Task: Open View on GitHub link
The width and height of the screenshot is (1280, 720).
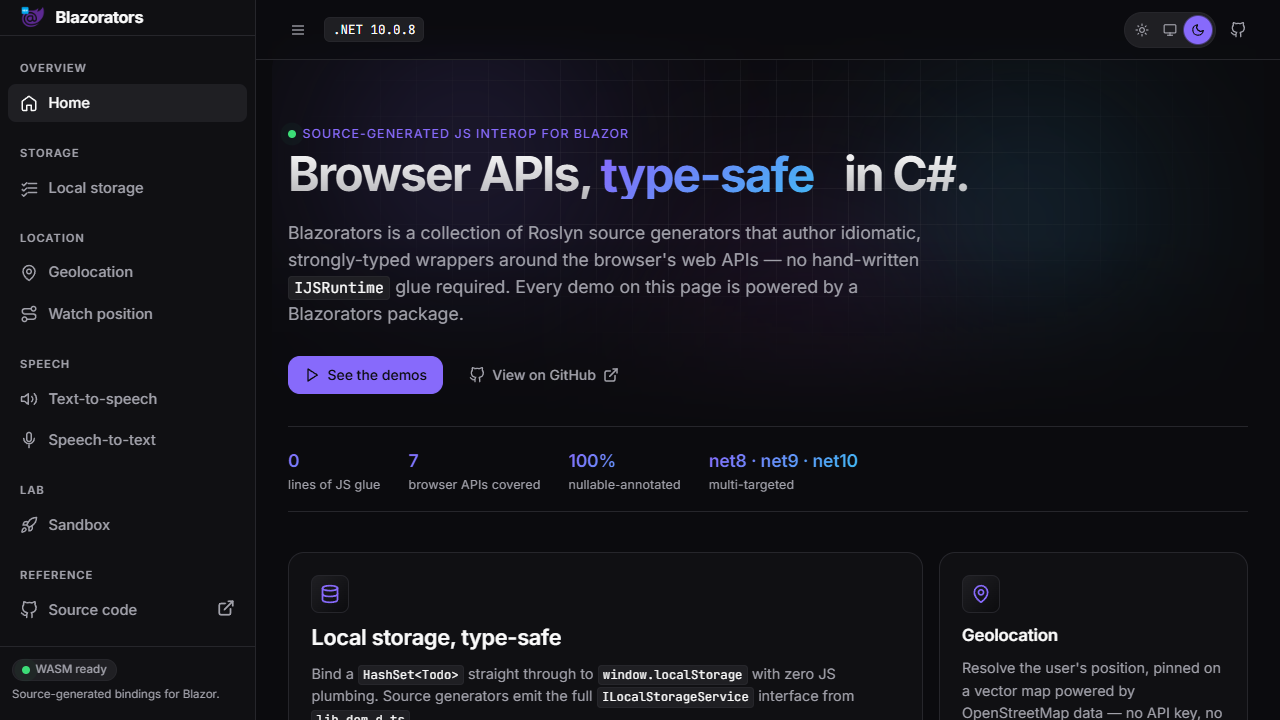Action: [544, 375]
